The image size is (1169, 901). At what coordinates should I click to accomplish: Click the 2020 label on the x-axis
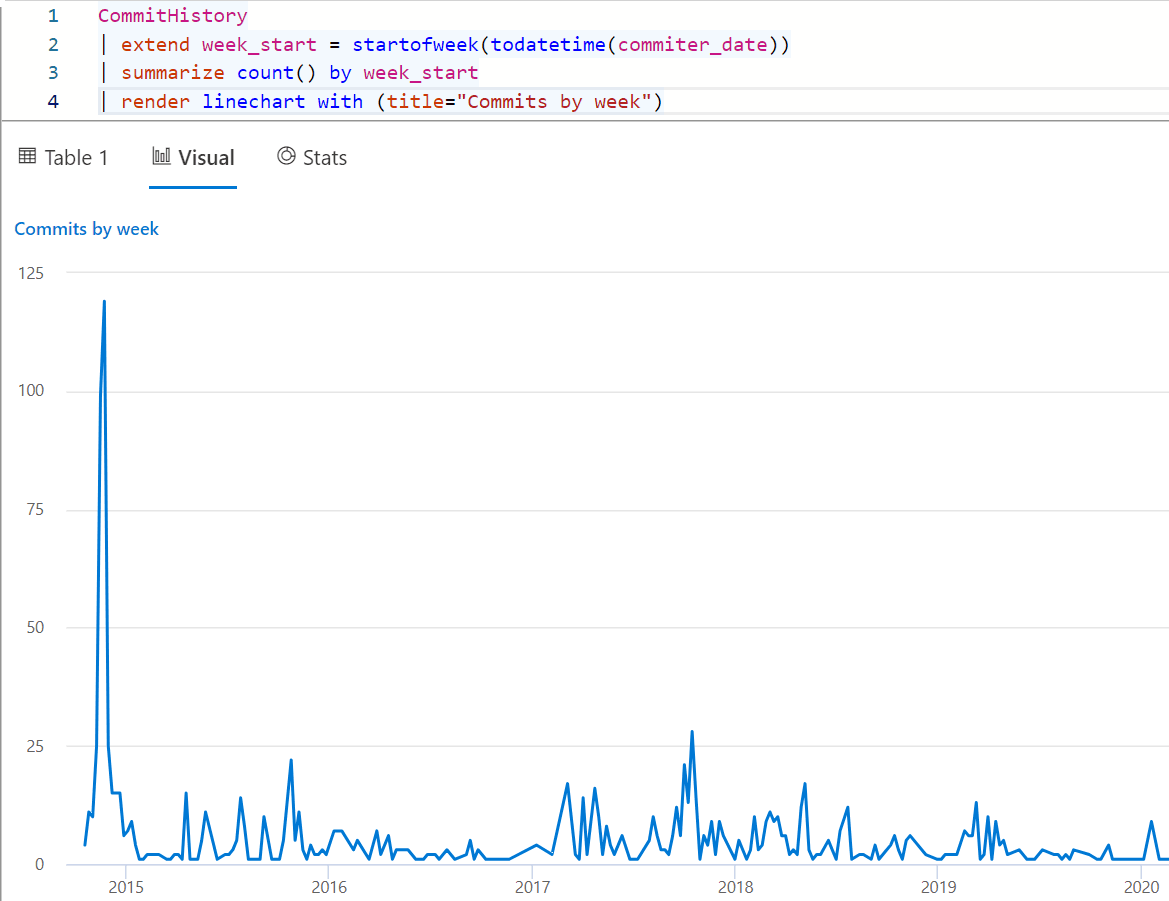point(1141,886)
